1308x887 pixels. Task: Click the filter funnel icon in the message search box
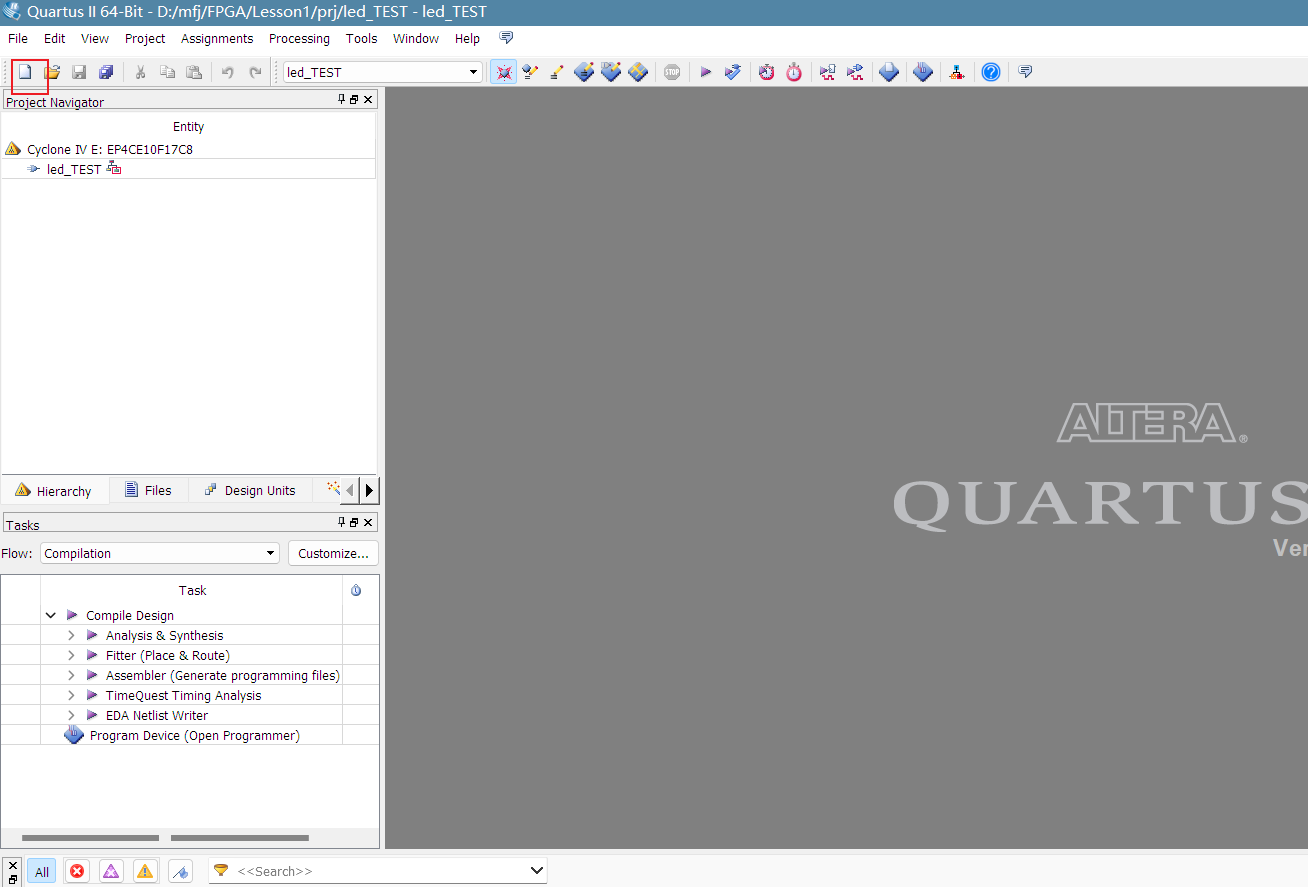point(221,871)
